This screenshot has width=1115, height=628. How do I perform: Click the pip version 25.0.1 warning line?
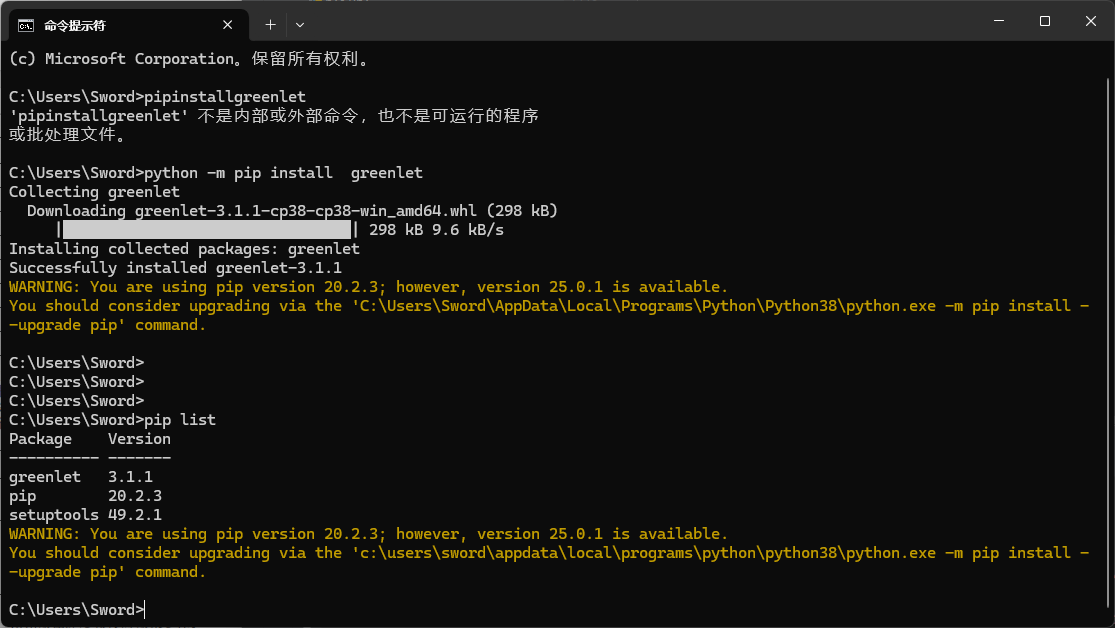(x=365, y=286)
